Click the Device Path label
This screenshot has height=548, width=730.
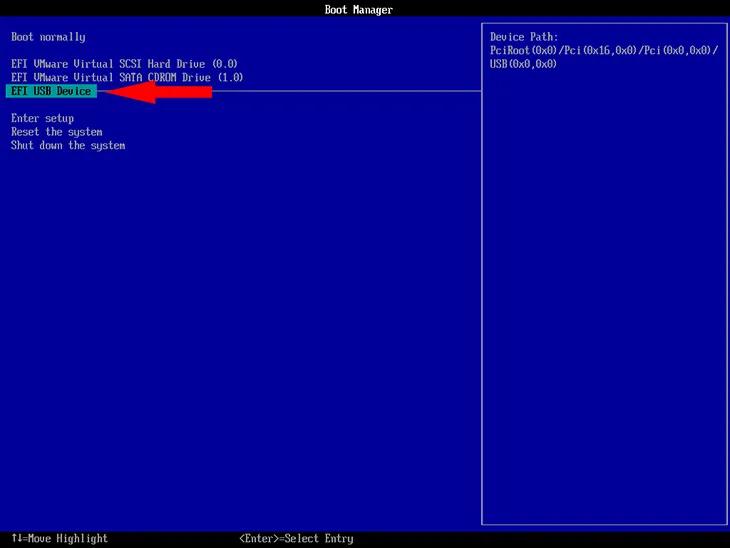tap(524, 37)
